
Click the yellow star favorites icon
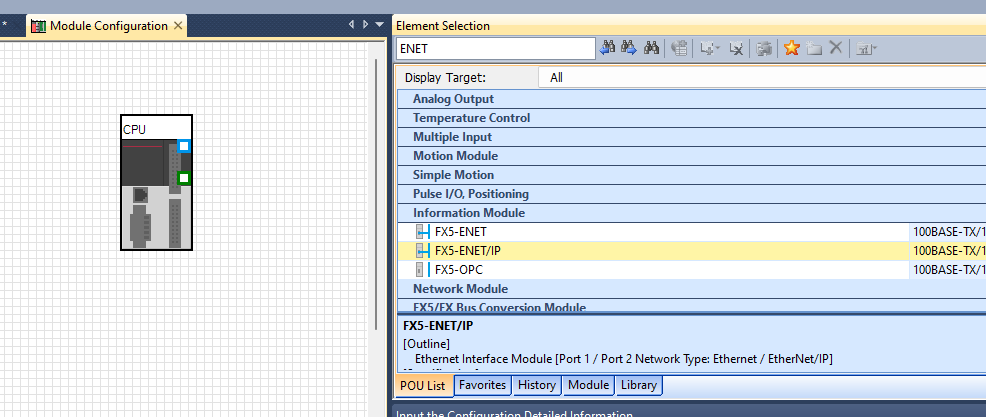click(x=792, y=48)
